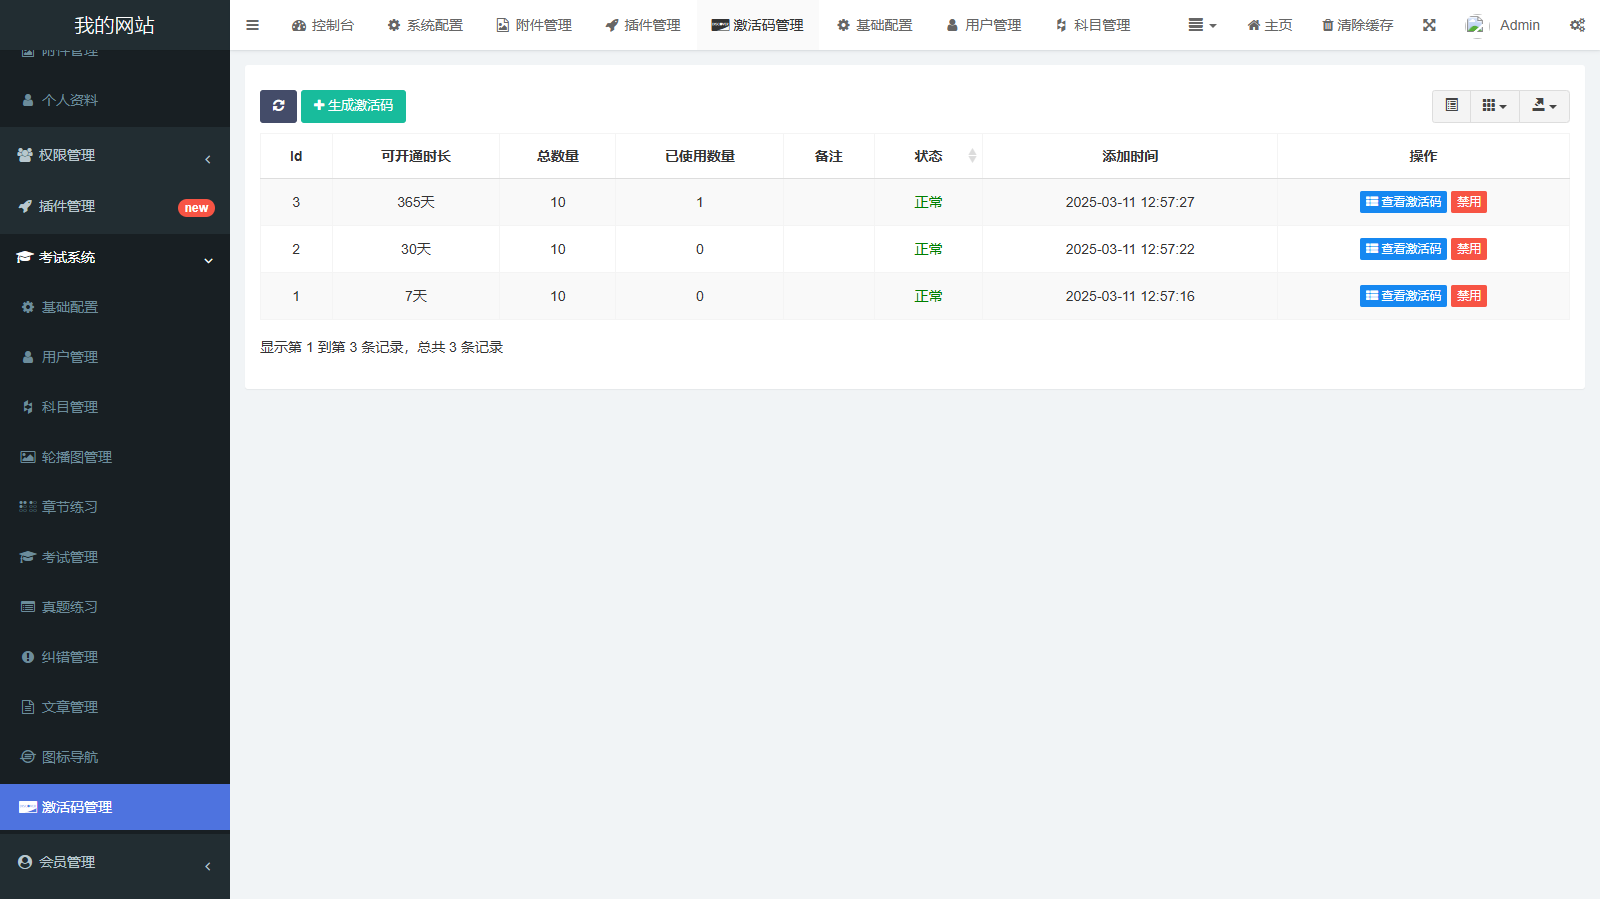
Task: Open the export data dropdown
Action: (1544, 106)
